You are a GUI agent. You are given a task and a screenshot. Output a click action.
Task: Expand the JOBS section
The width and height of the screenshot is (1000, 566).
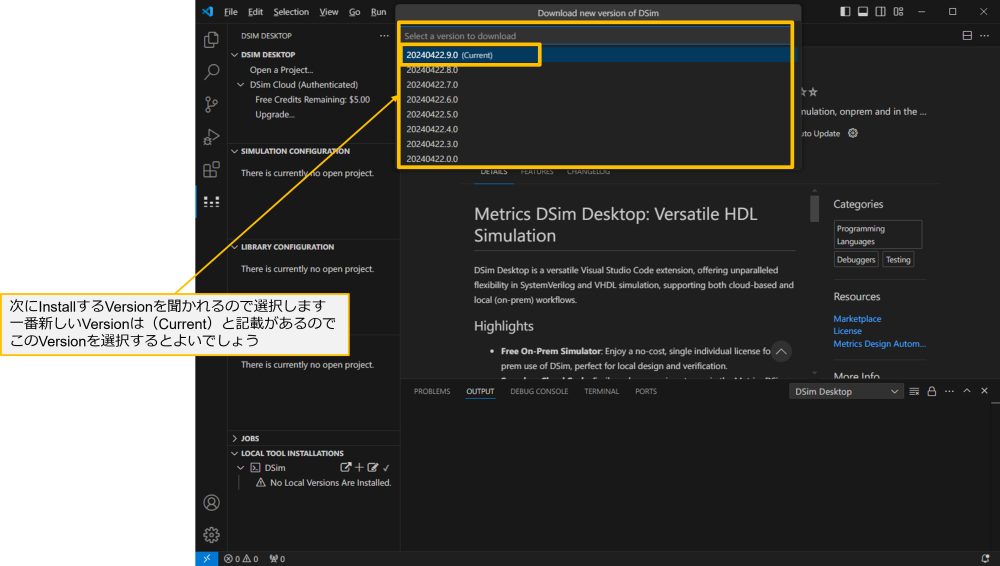point(235,438)
